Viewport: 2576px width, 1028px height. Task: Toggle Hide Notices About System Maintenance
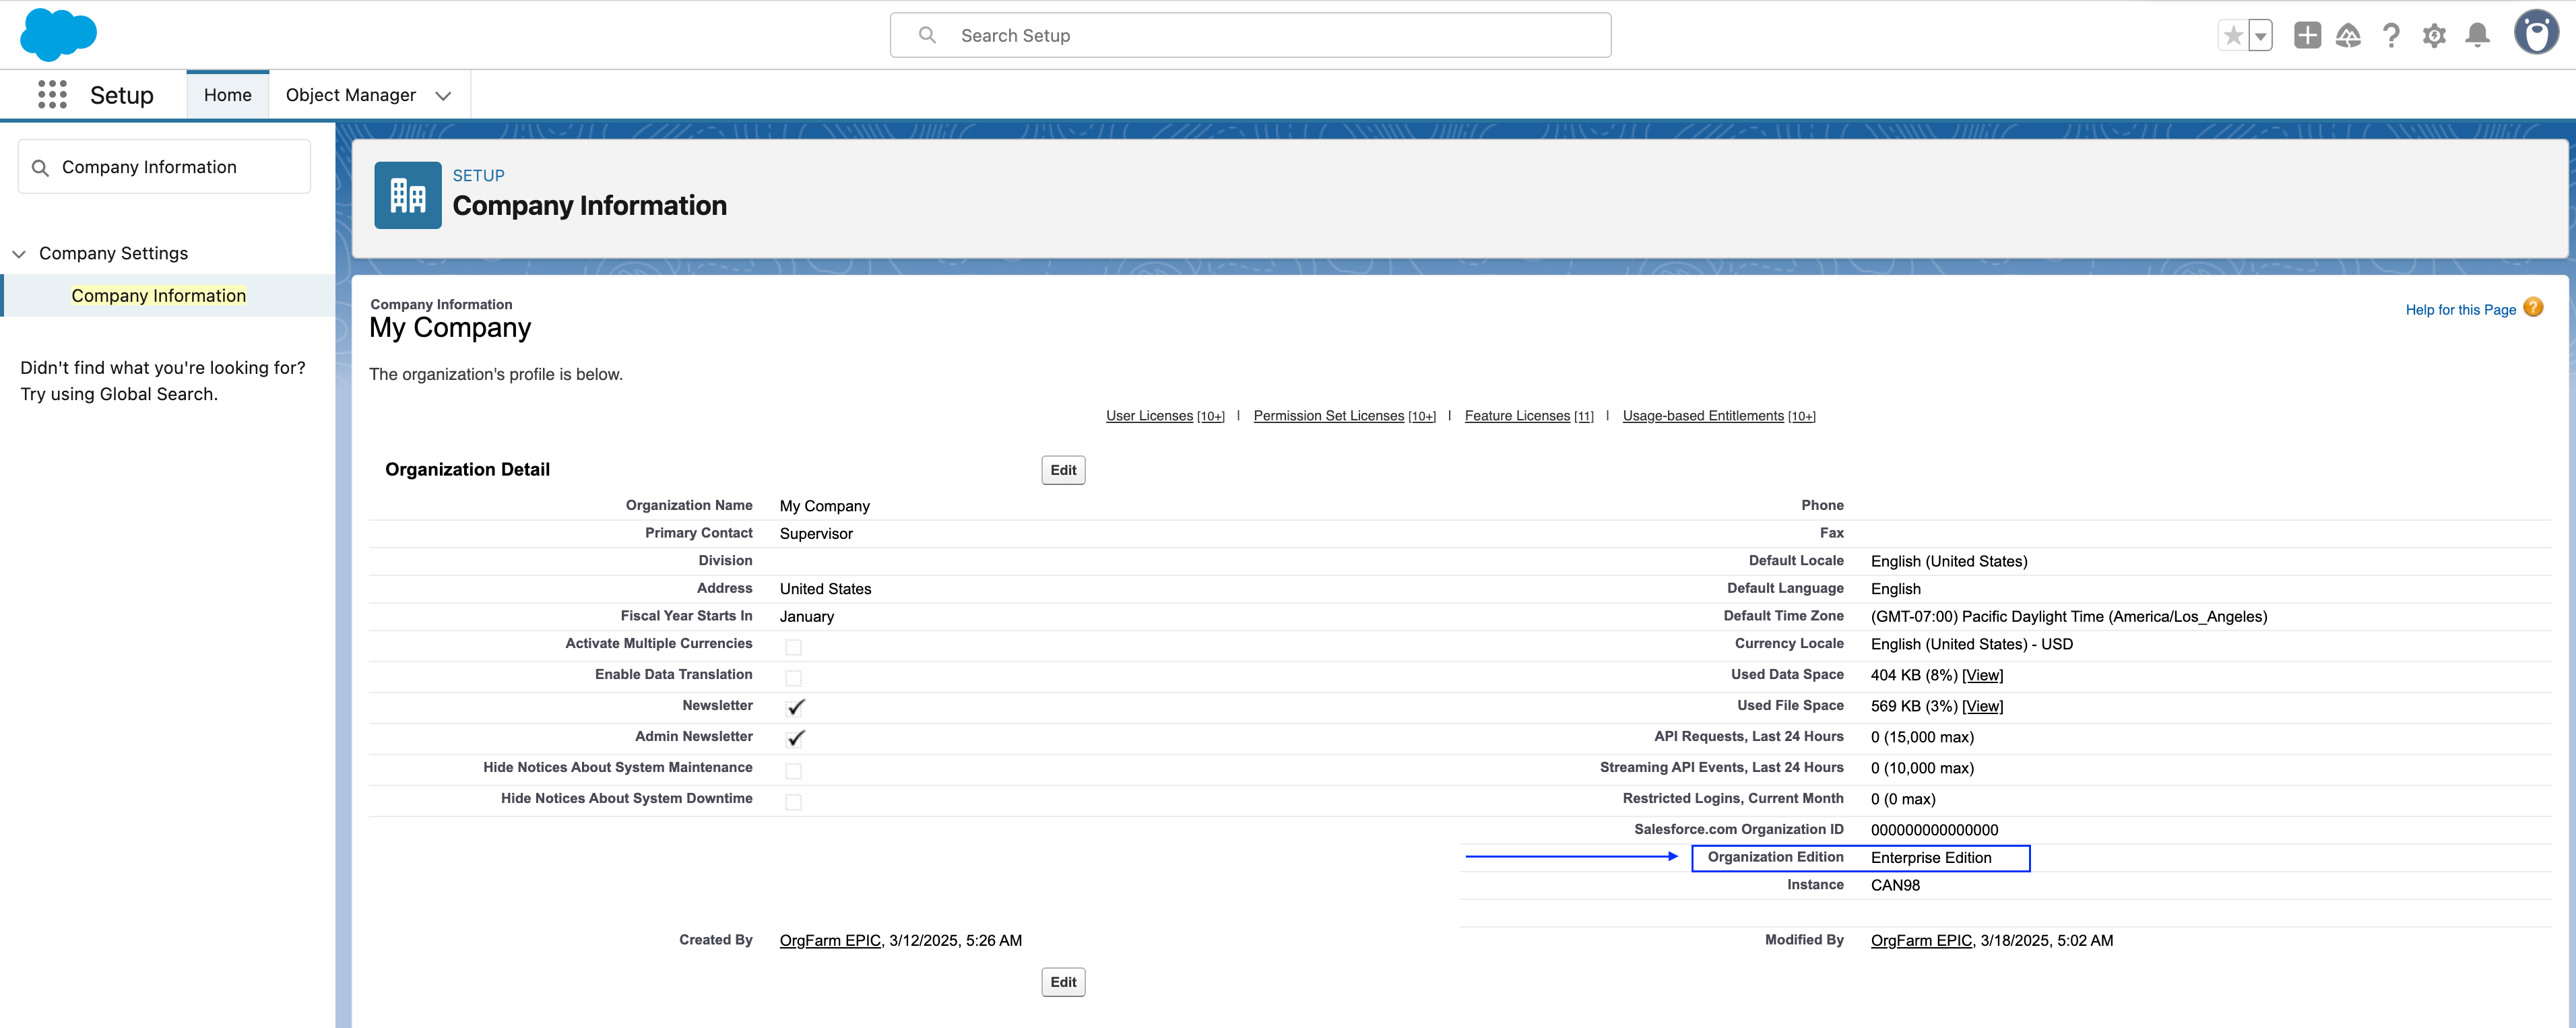coord(793,771)
